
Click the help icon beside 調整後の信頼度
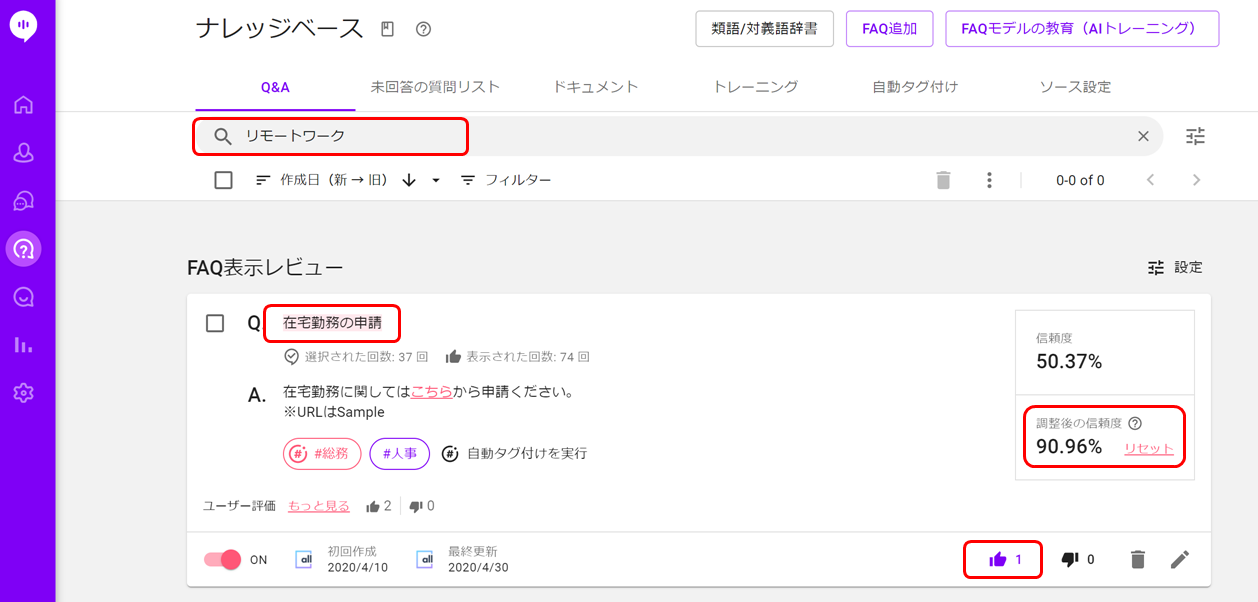pos(1135,423)
